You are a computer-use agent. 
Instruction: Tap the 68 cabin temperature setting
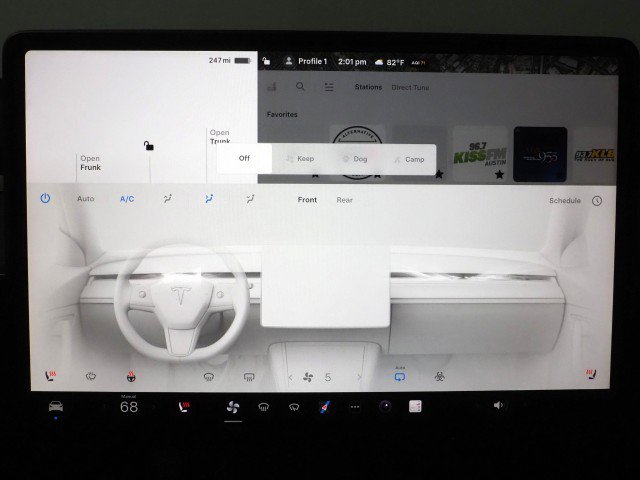[x=129, y=407]
